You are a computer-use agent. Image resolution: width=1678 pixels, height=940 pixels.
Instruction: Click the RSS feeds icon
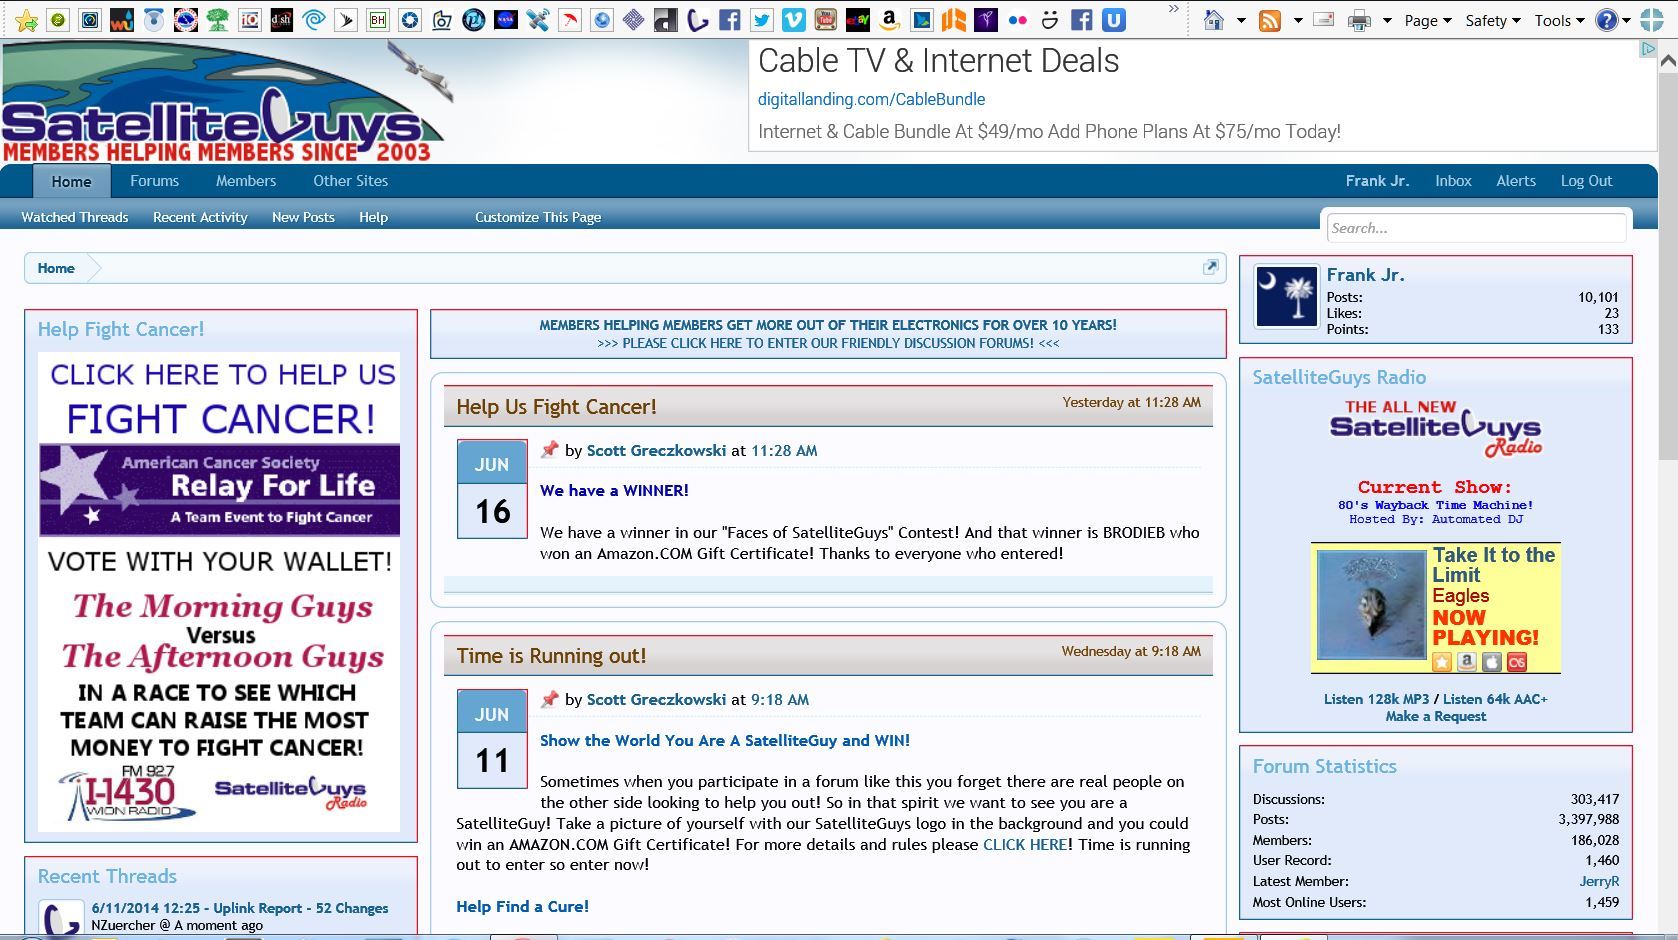1270,20
